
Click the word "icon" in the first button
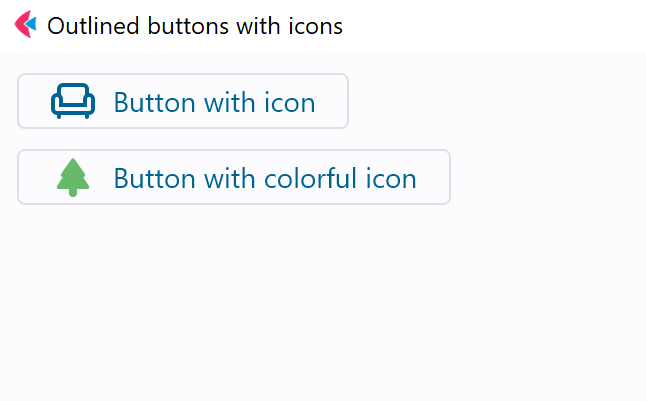coord(290,102)
